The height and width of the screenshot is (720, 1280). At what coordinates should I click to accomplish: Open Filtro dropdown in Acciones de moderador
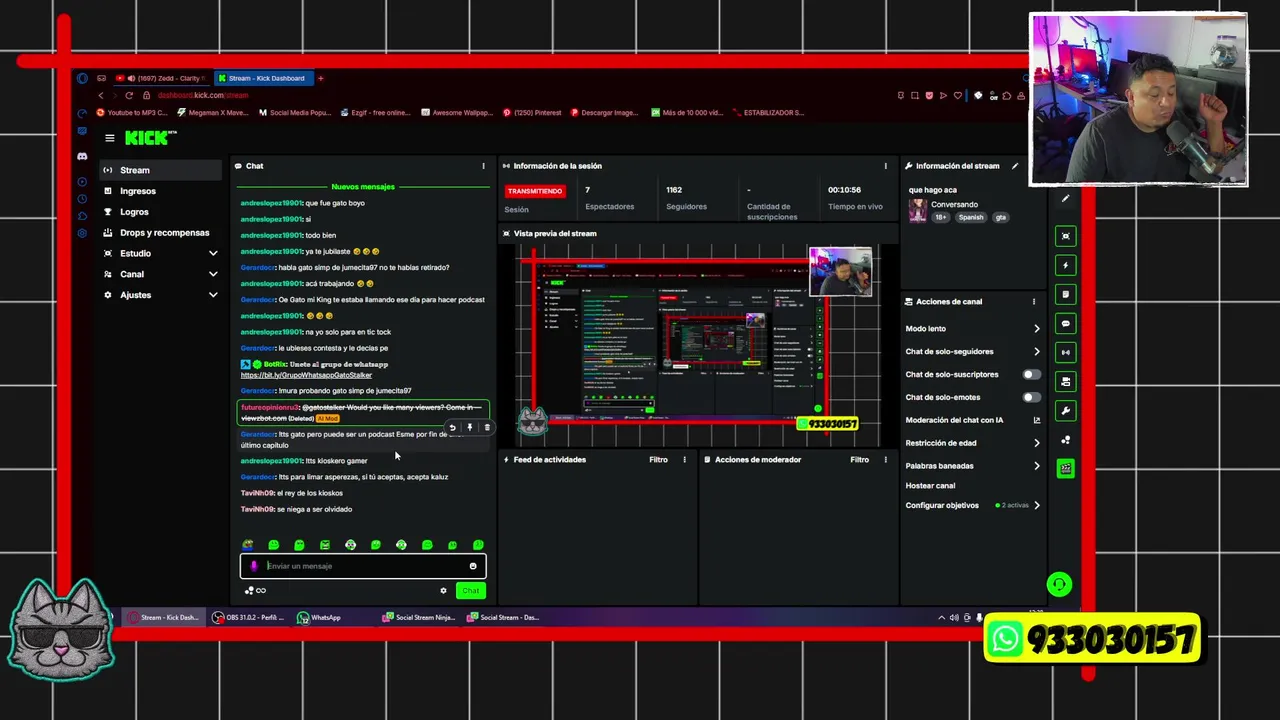coord(859,460)
